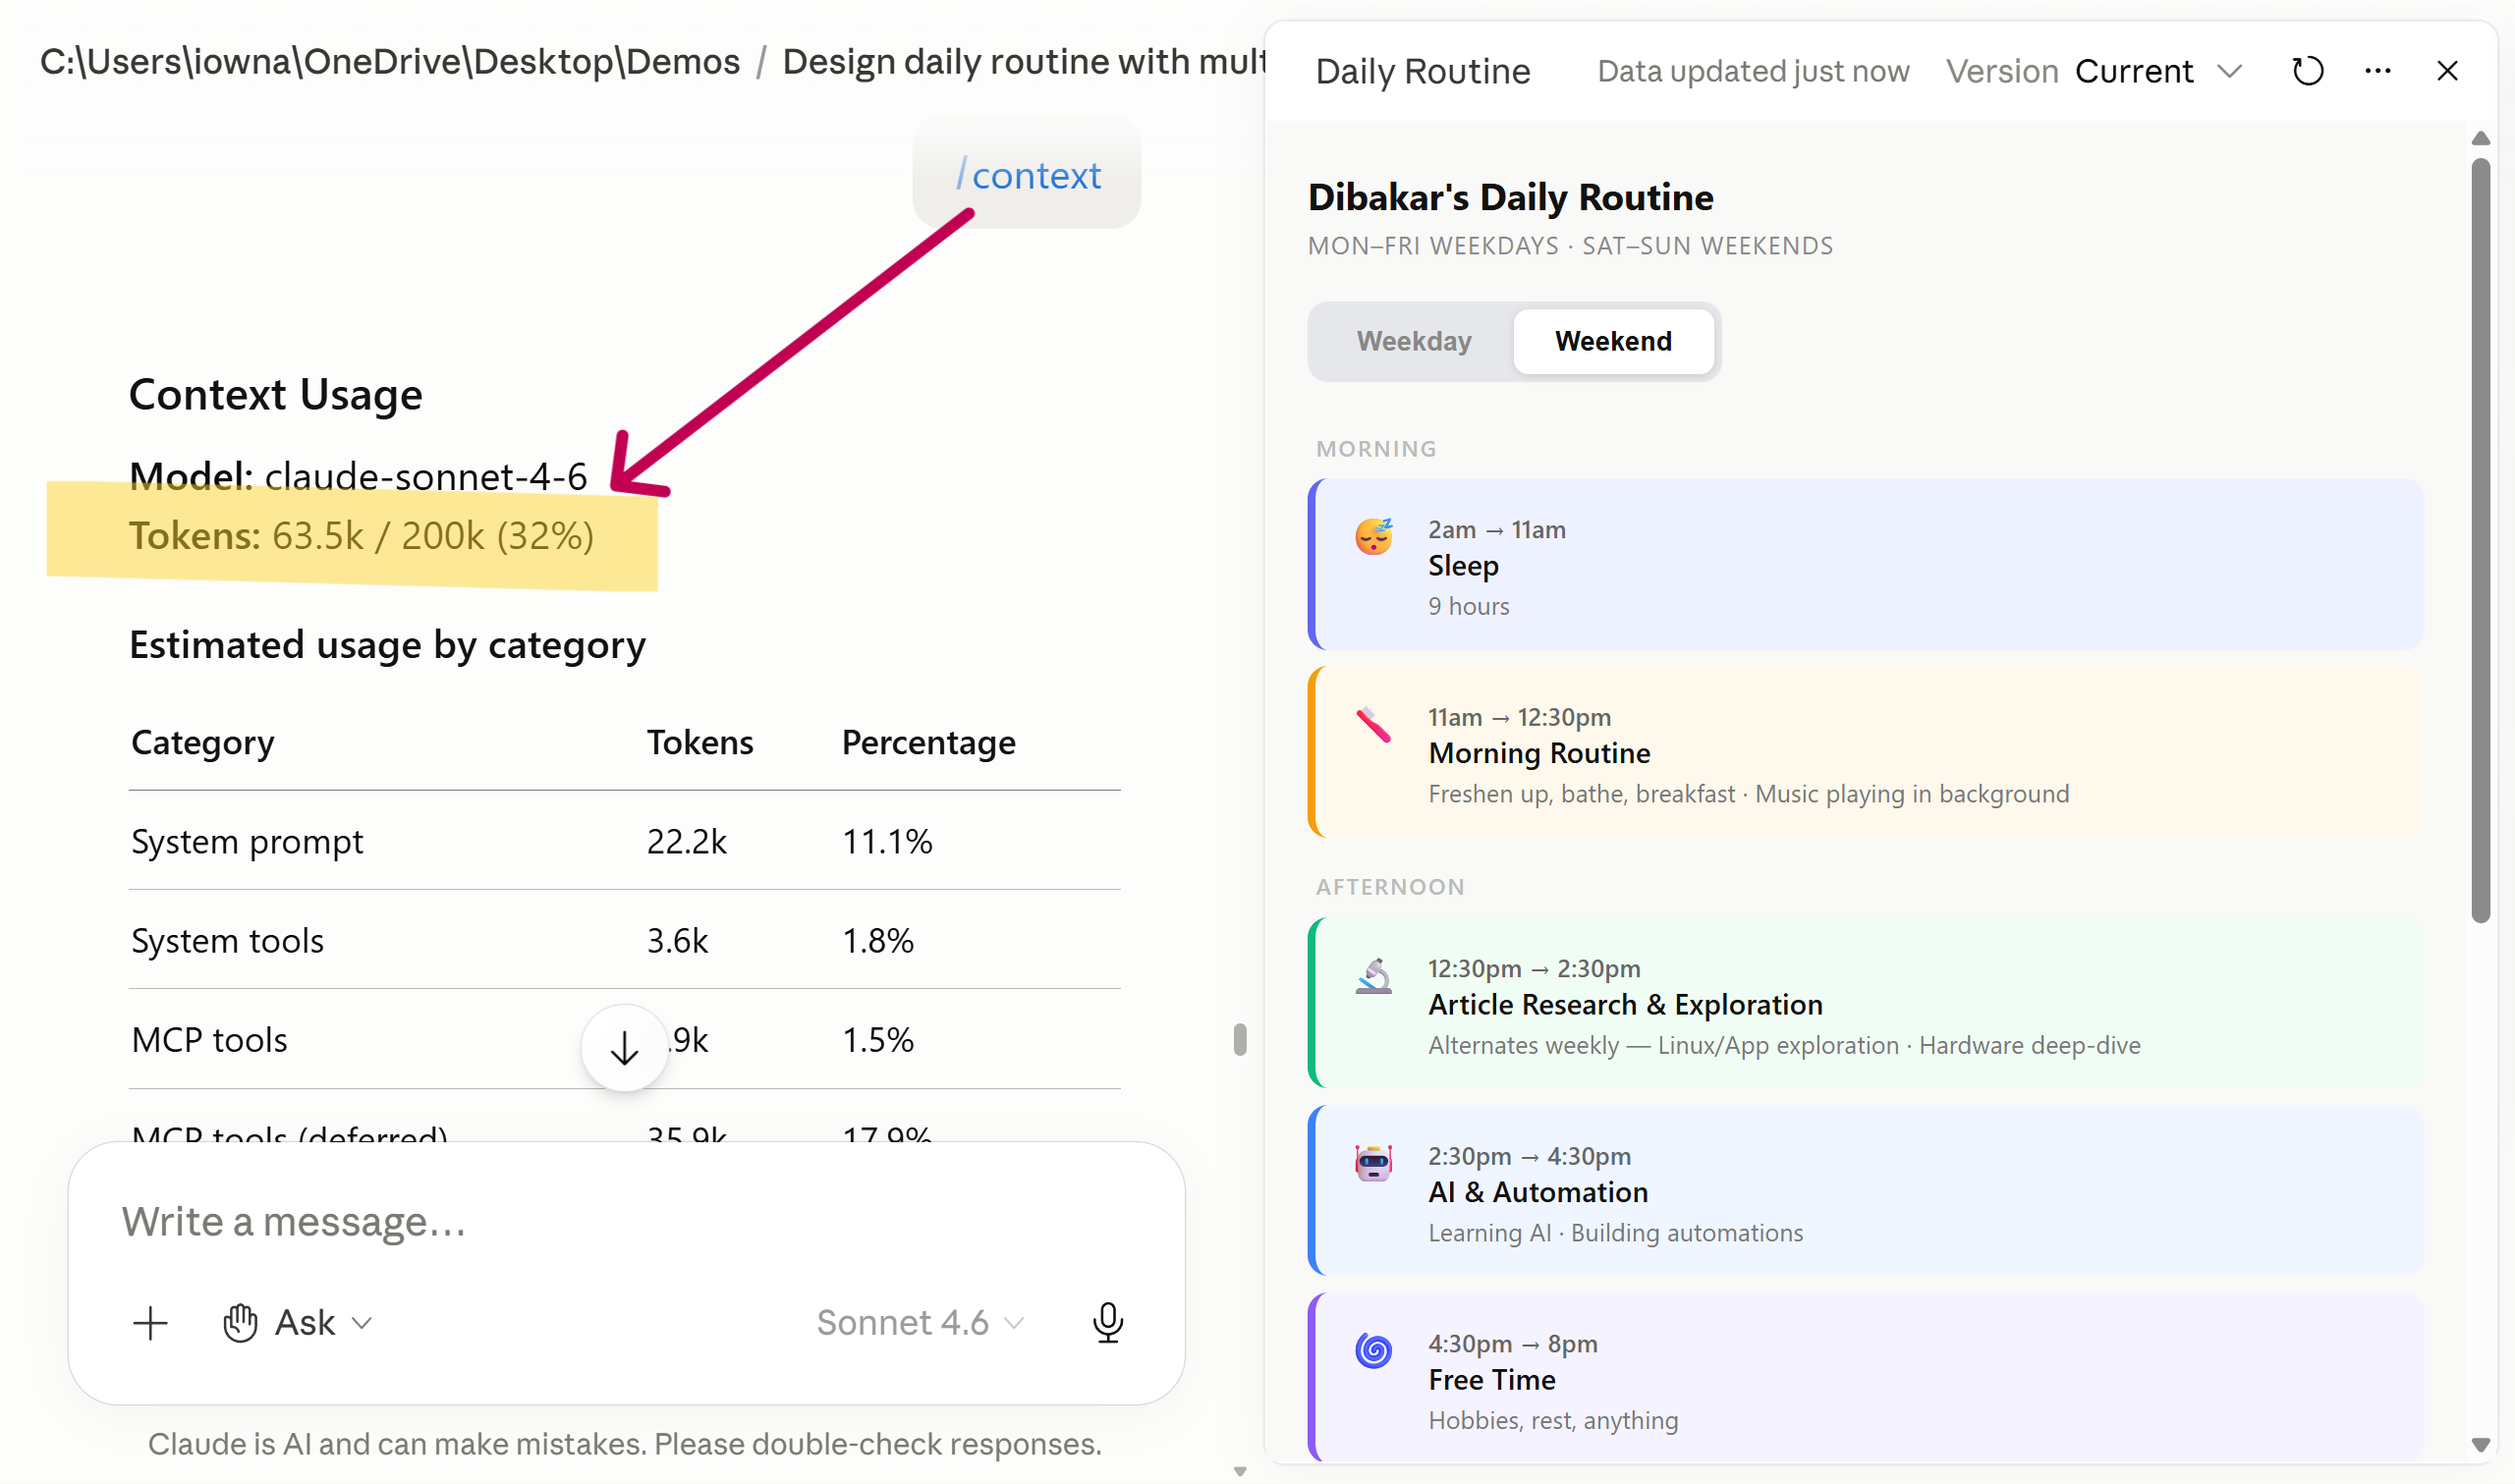Select the Weekend schedule tab

[1613, 341]
